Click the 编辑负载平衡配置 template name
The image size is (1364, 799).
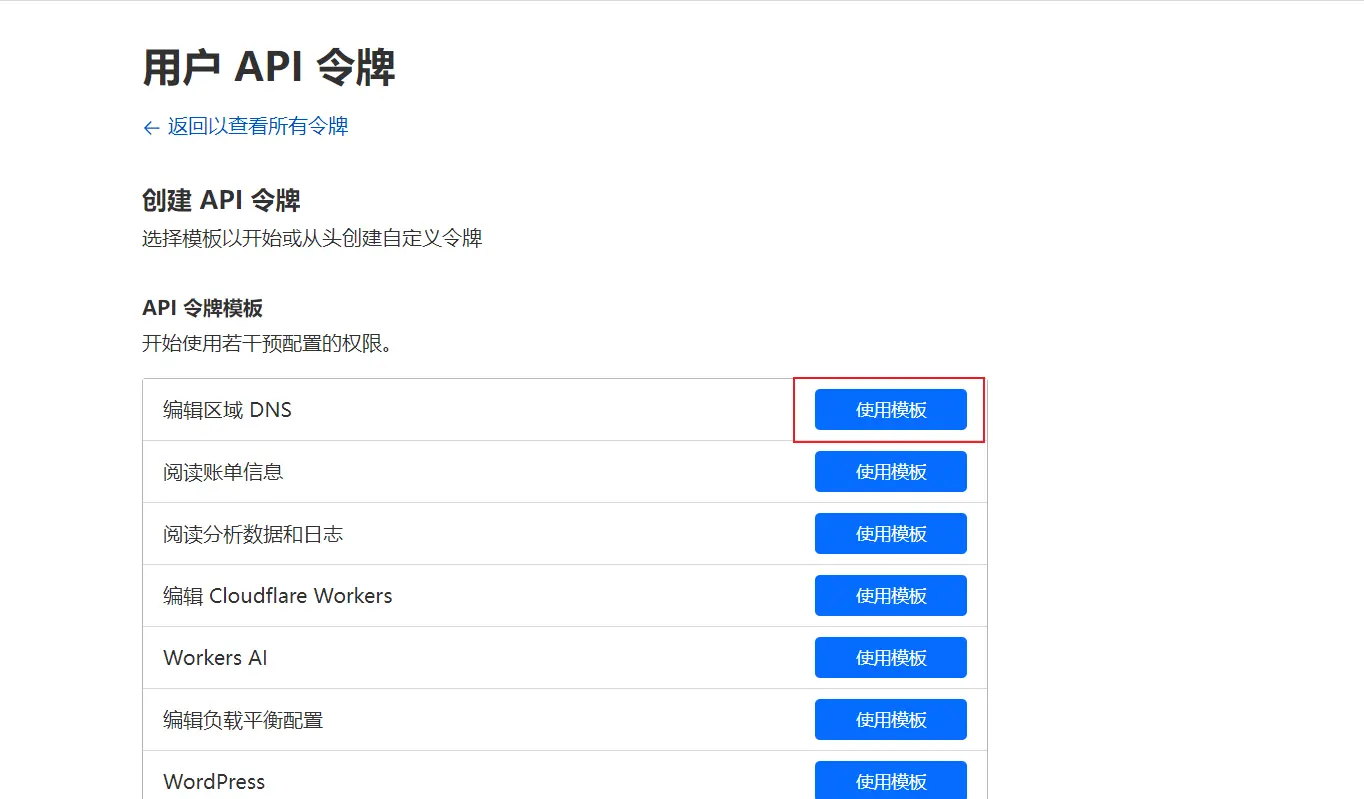[x=243, y=720]
